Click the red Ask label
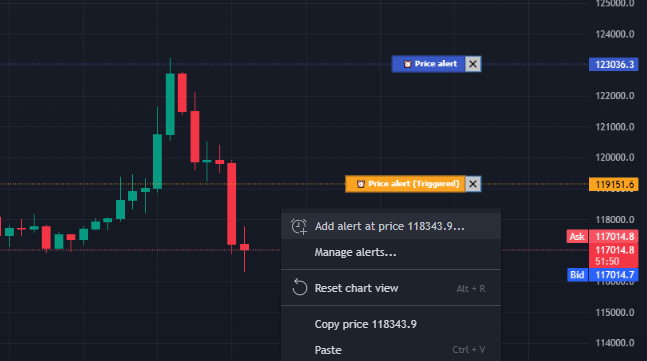 pyautogui.click(x=577, y=236)
